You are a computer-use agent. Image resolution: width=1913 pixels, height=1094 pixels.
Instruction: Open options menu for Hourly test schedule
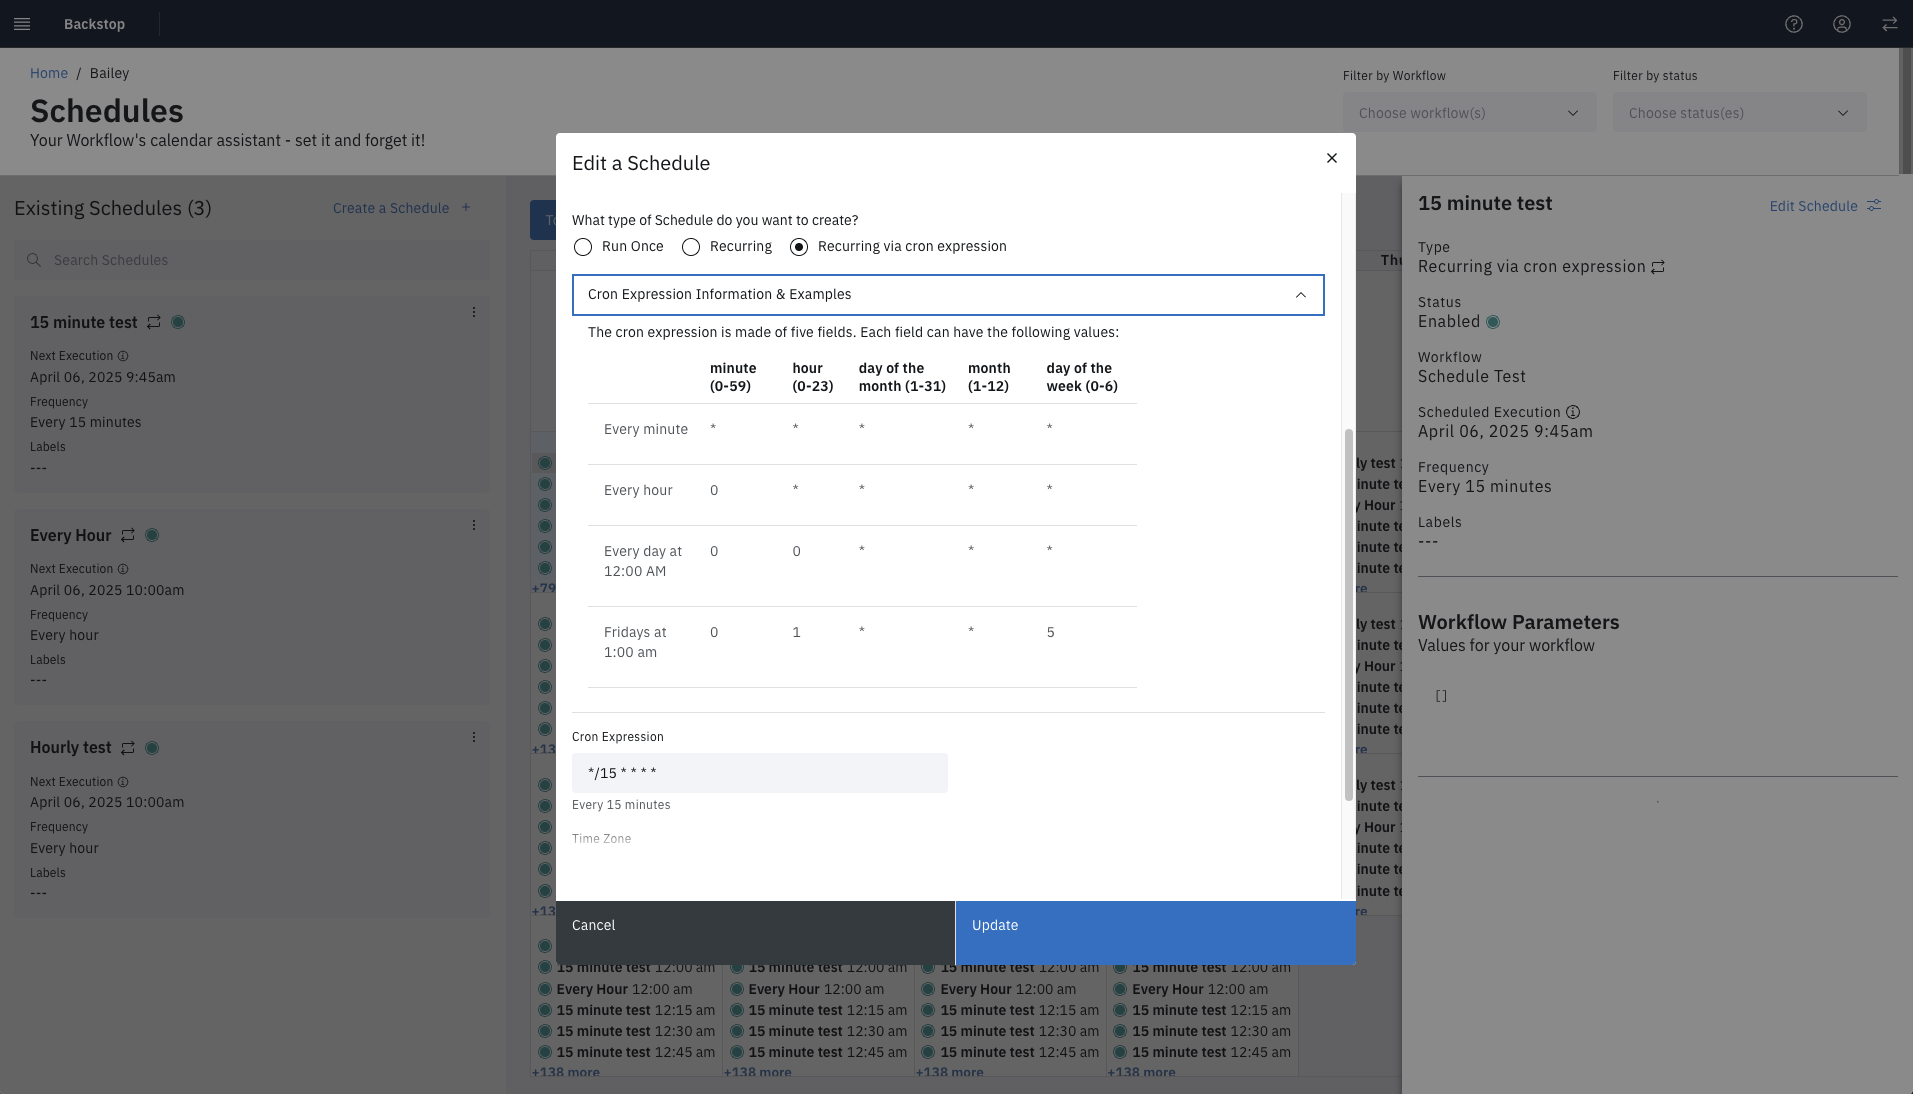point(474,738)
